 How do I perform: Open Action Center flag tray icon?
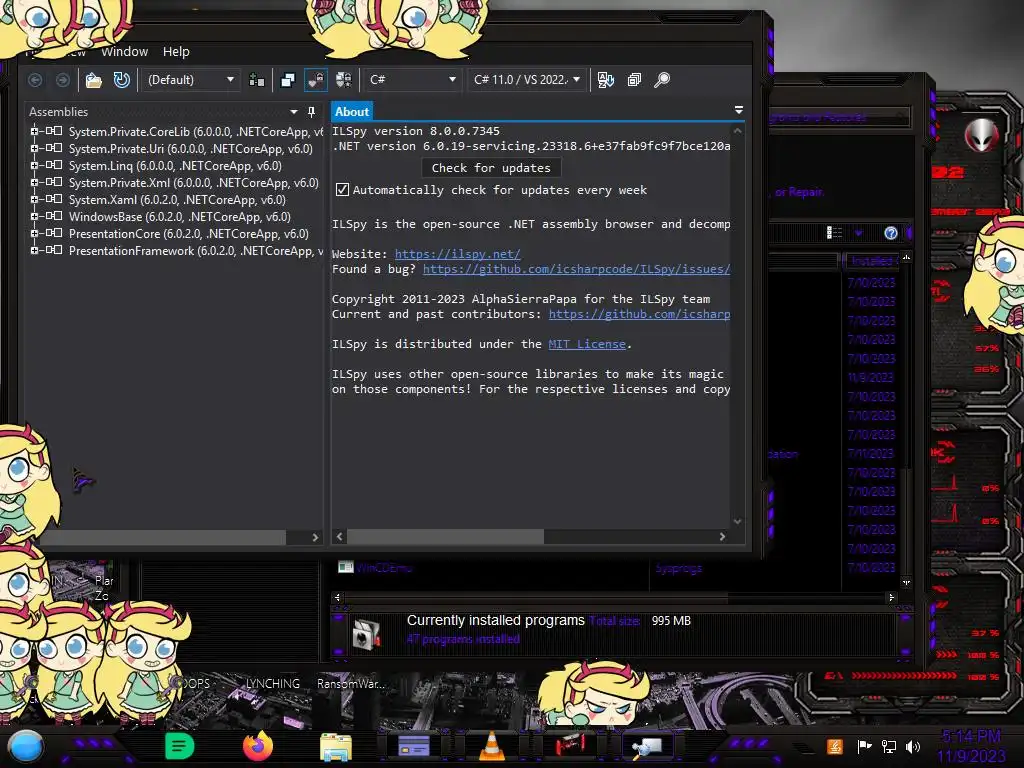pos(864,746)
